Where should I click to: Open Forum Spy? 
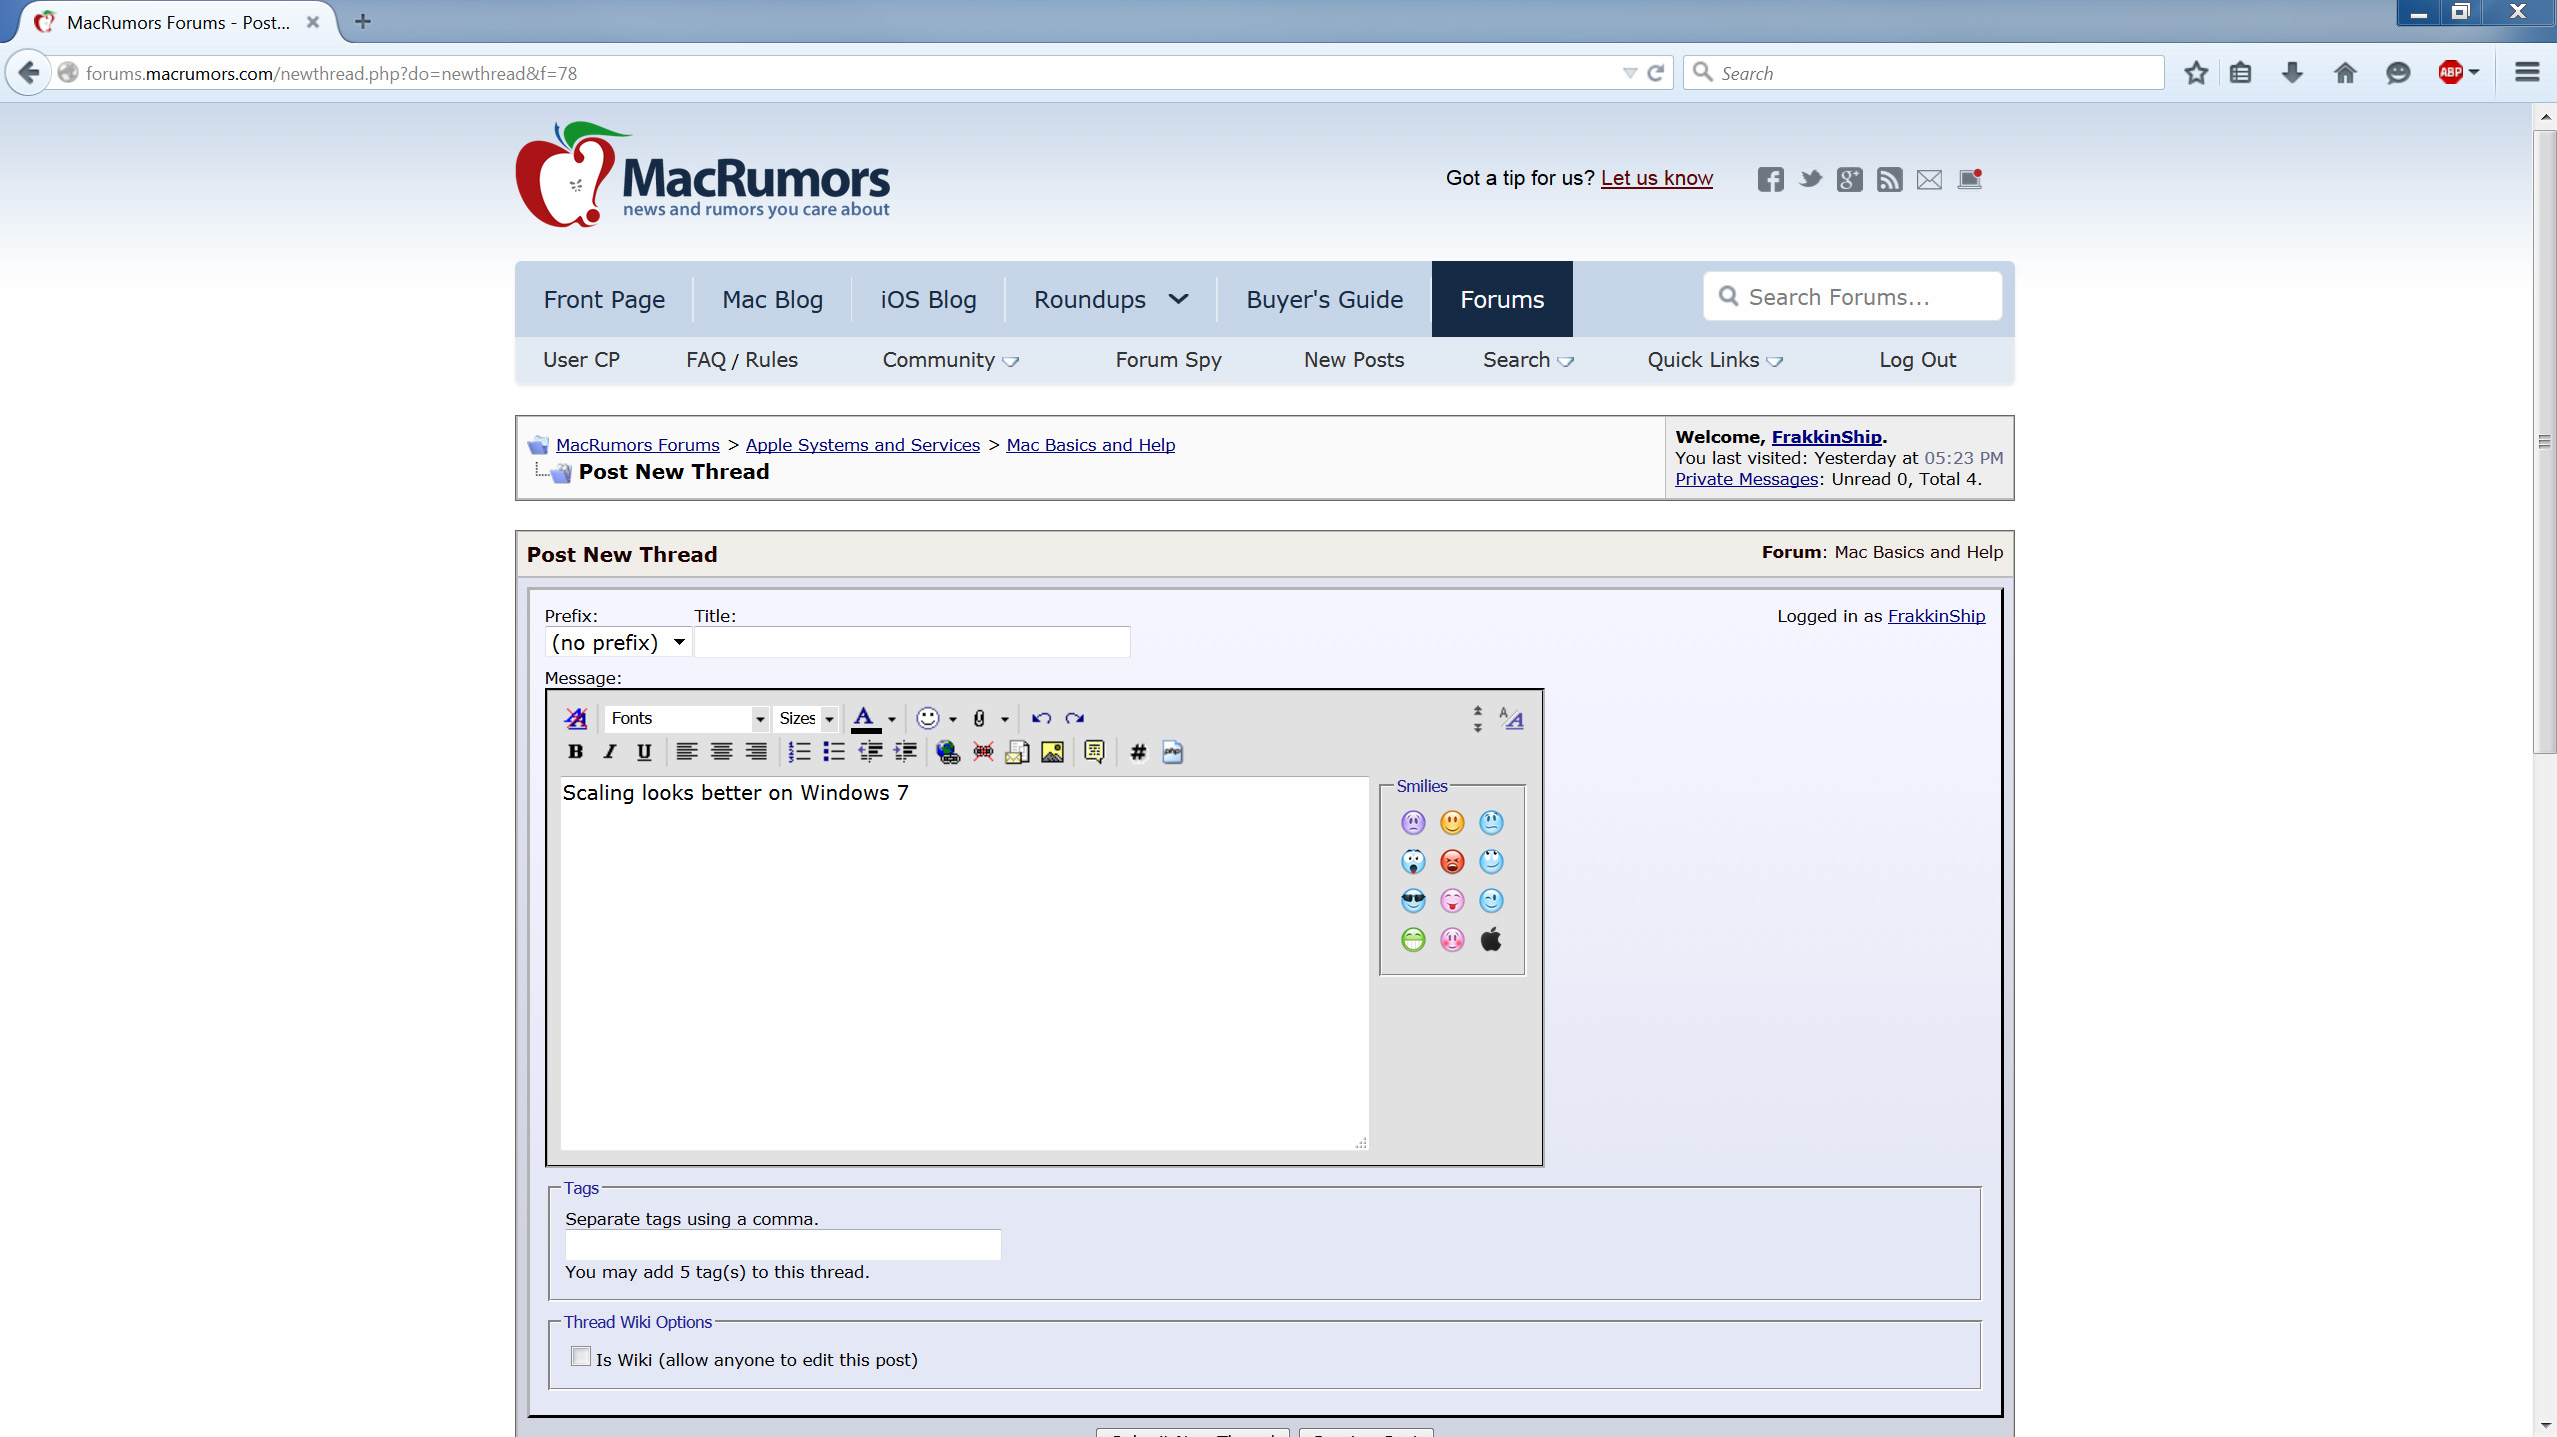[1168, 360]
